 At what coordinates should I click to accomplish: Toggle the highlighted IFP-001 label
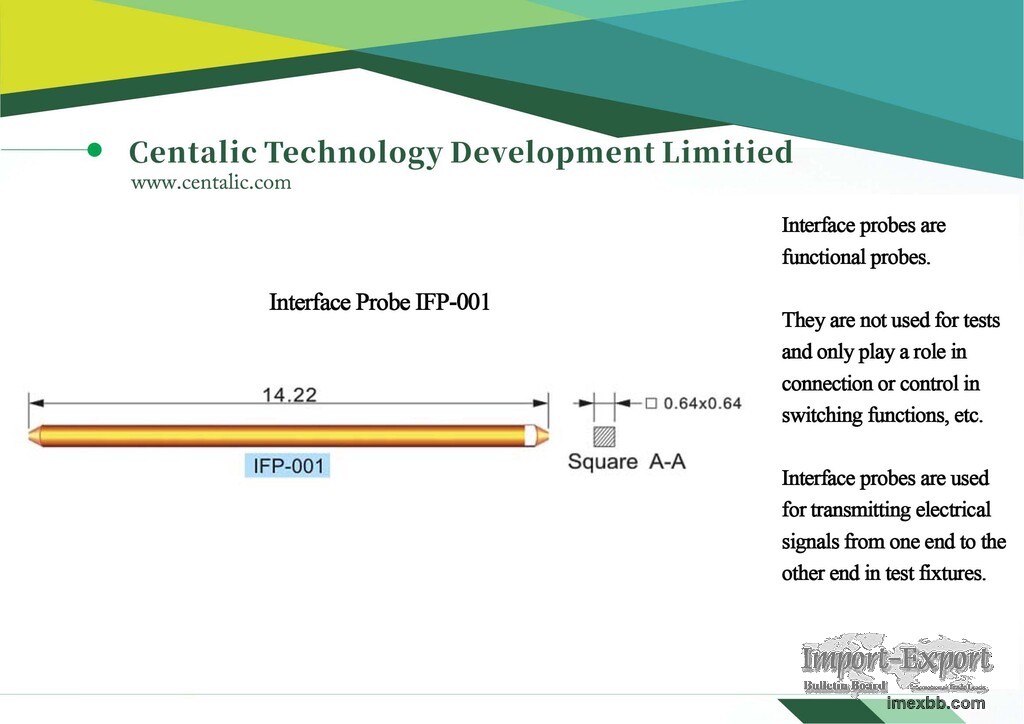(289, 464)
